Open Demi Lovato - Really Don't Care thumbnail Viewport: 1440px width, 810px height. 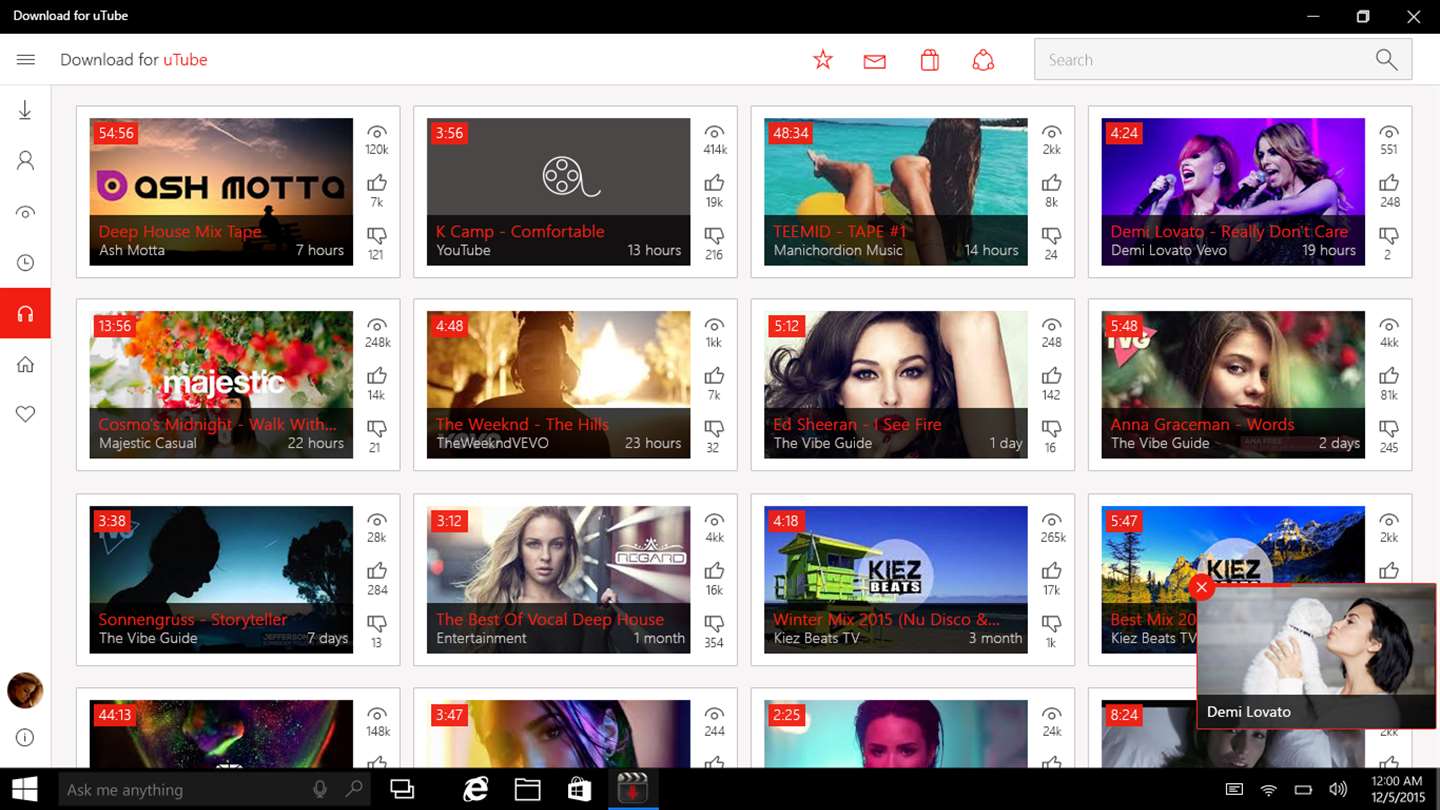pos(1233,192)
